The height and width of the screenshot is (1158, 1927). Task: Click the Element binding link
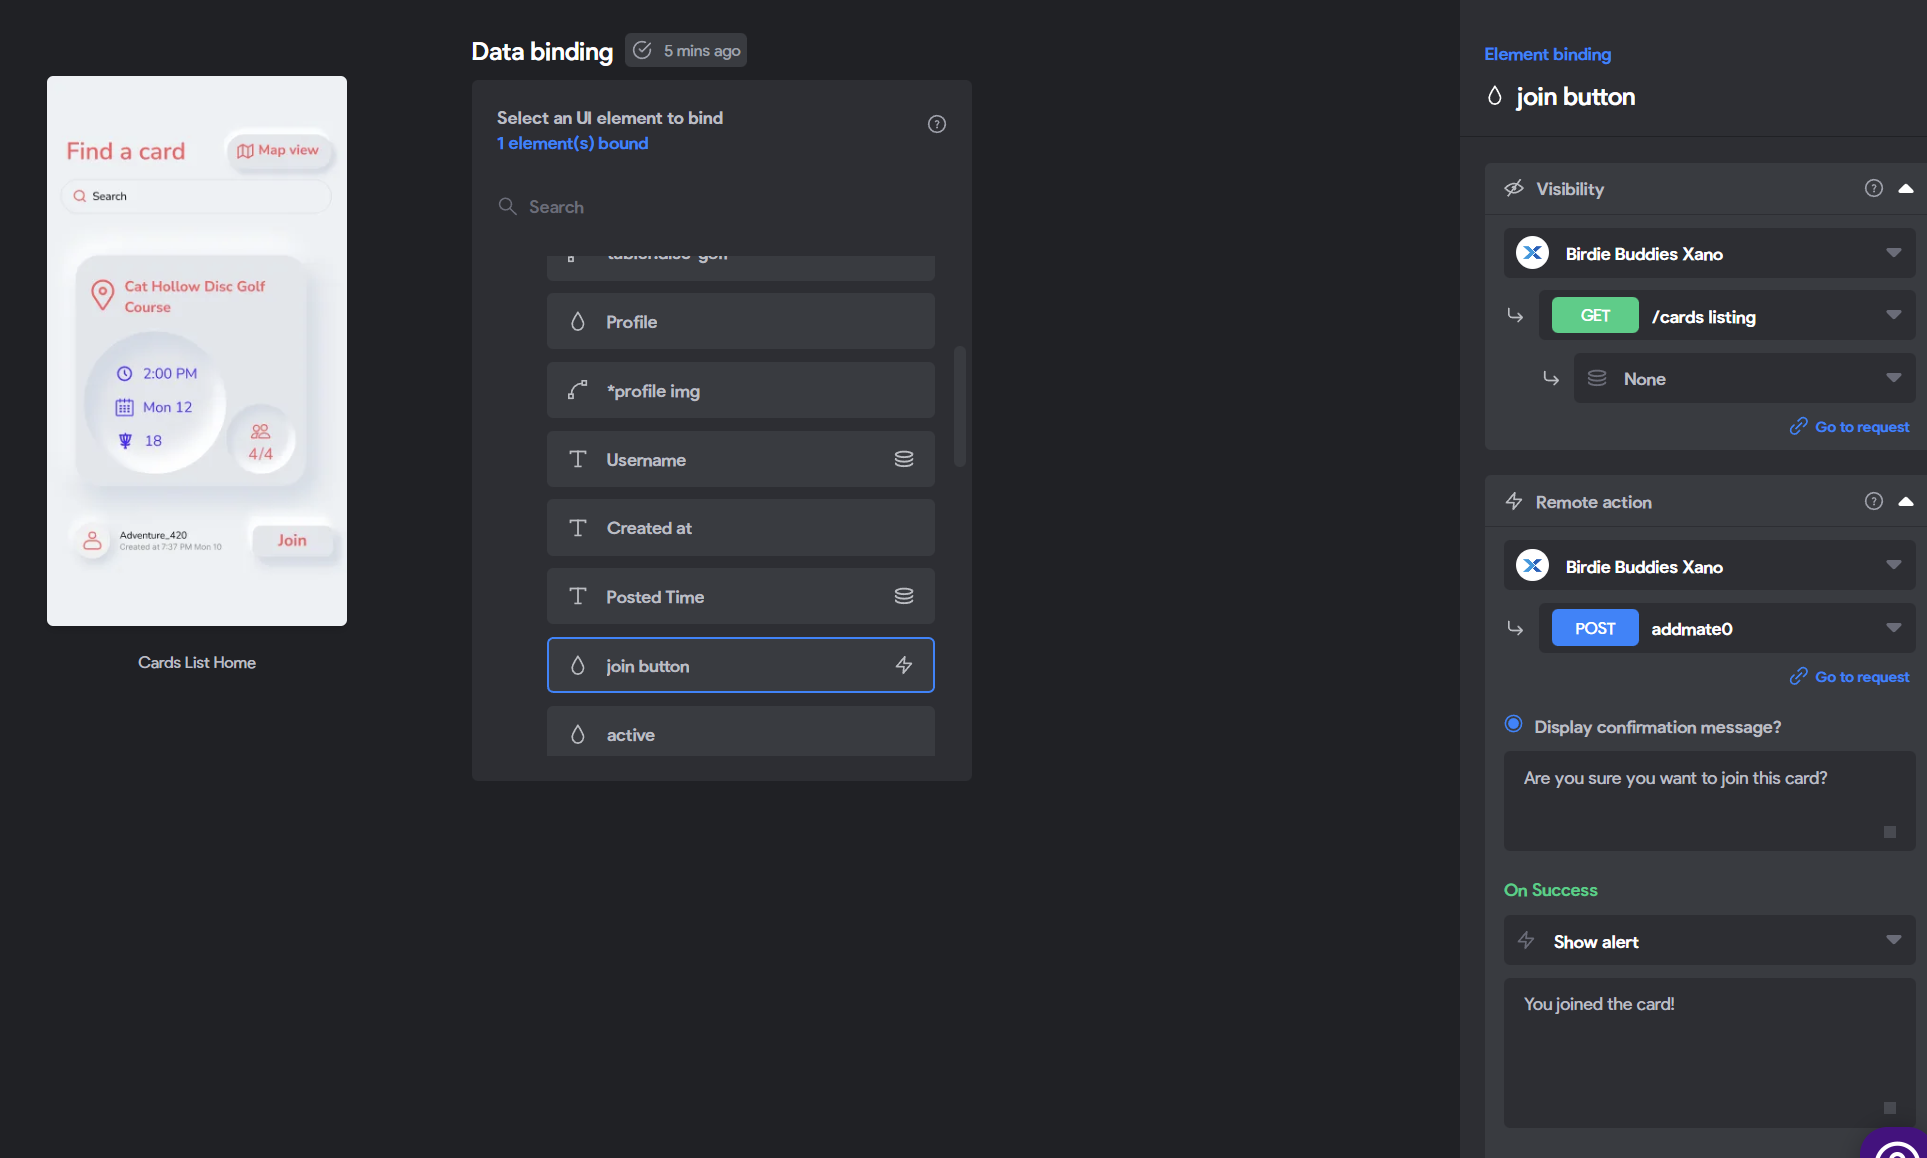pyautogui.click(x=1547, y=54)
